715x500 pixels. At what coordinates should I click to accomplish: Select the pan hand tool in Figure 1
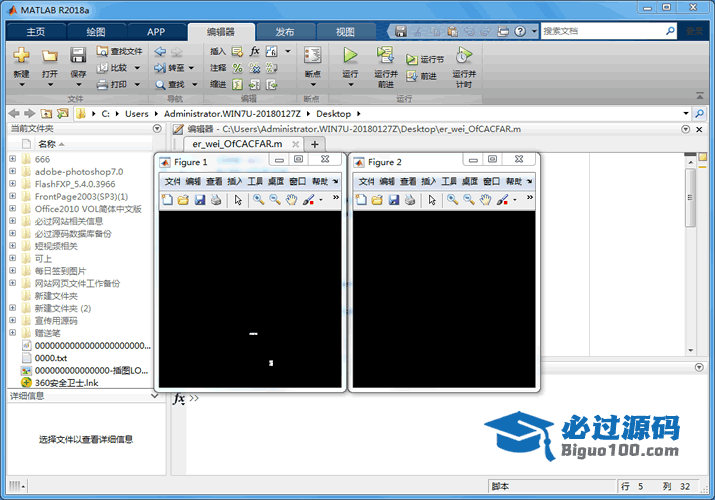click(x=291, y=200)
